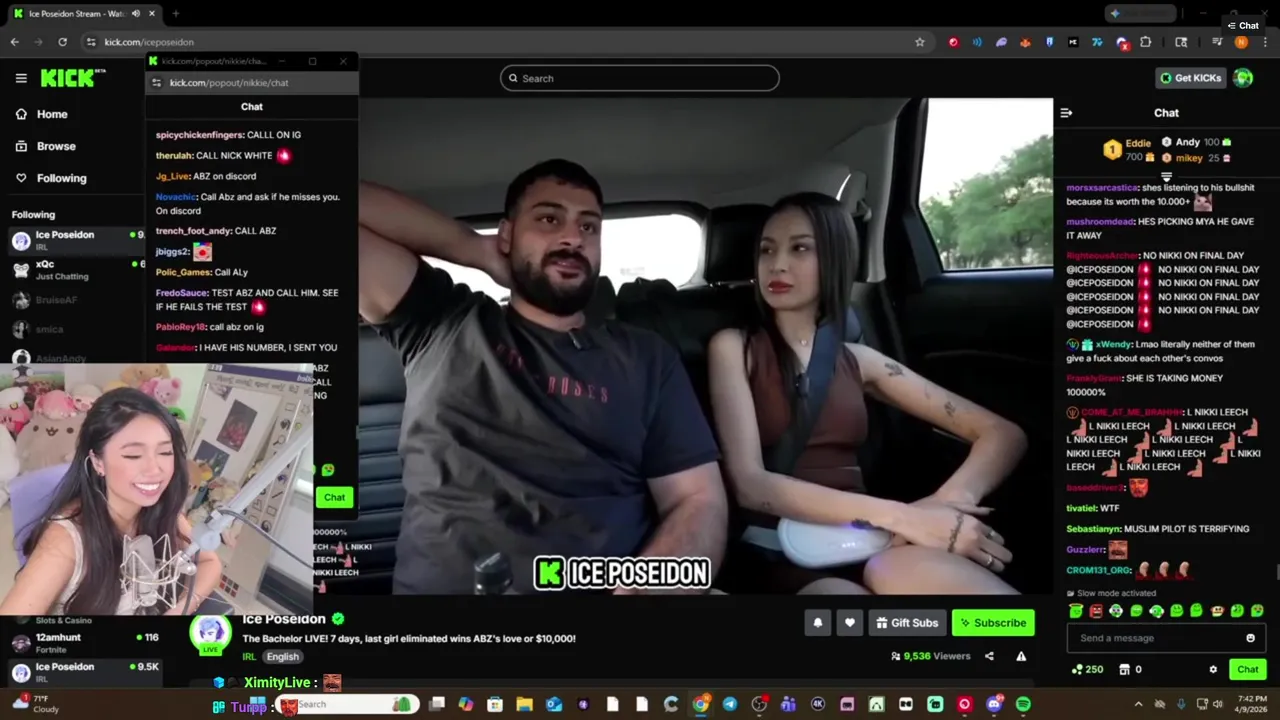This screenshot has height=720, width=1280.
Task: Send message with green Chat button
Action: (1248, 670)
